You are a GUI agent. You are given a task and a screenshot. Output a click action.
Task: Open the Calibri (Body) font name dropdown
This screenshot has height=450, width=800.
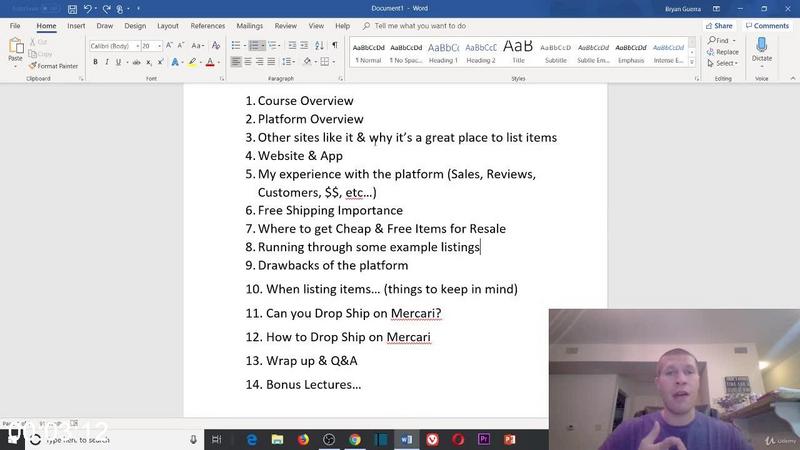pos(137,46)
